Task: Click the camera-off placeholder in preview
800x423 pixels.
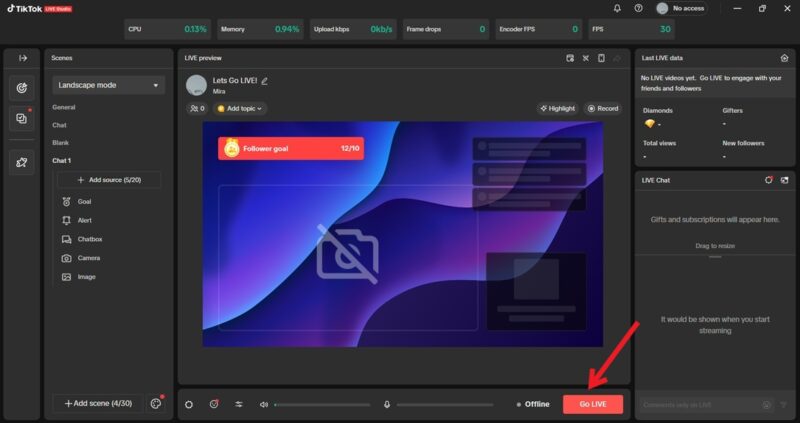Action: (x=347, y=254)
